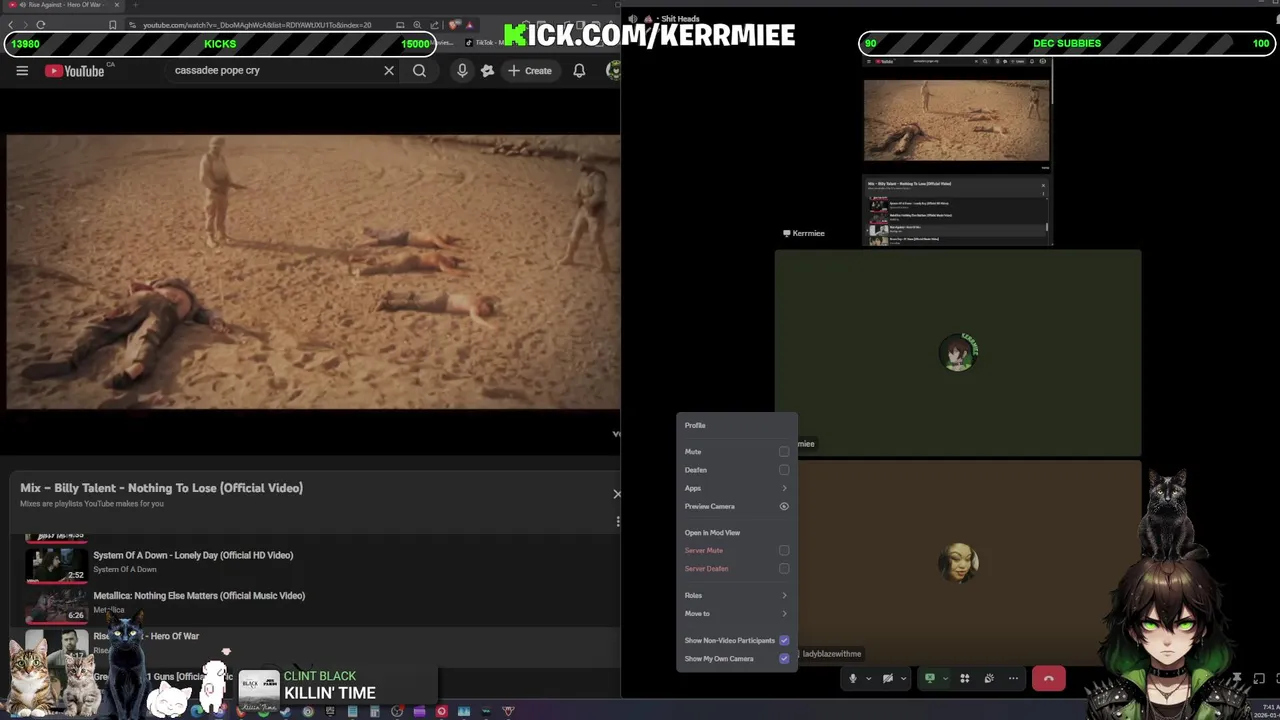Select the Rise Against - Hero Of War tab
Image resolution: width=1280 pixels, height=720 pixels.
coord(64,5)
